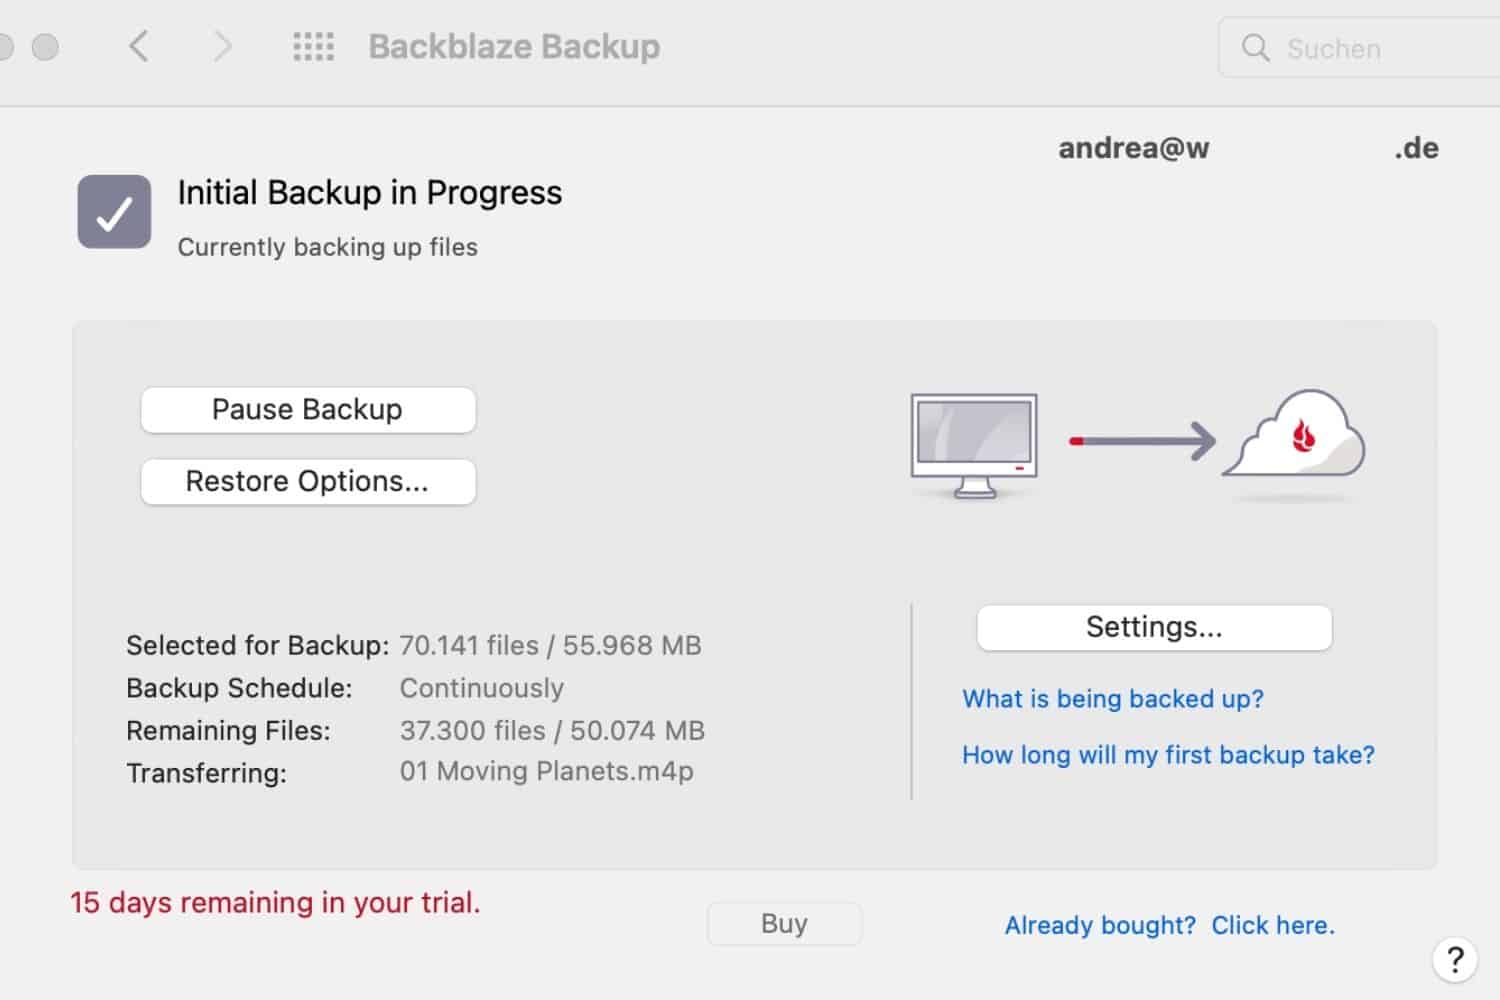This screenshot has width=1500, height=1000.
Task: Click 'Already bought? Click here.' link
Action: [1169, 925]
